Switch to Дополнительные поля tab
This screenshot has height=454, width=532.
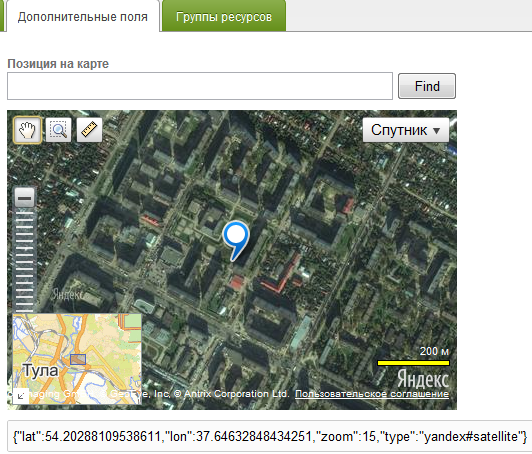(83, 16)
